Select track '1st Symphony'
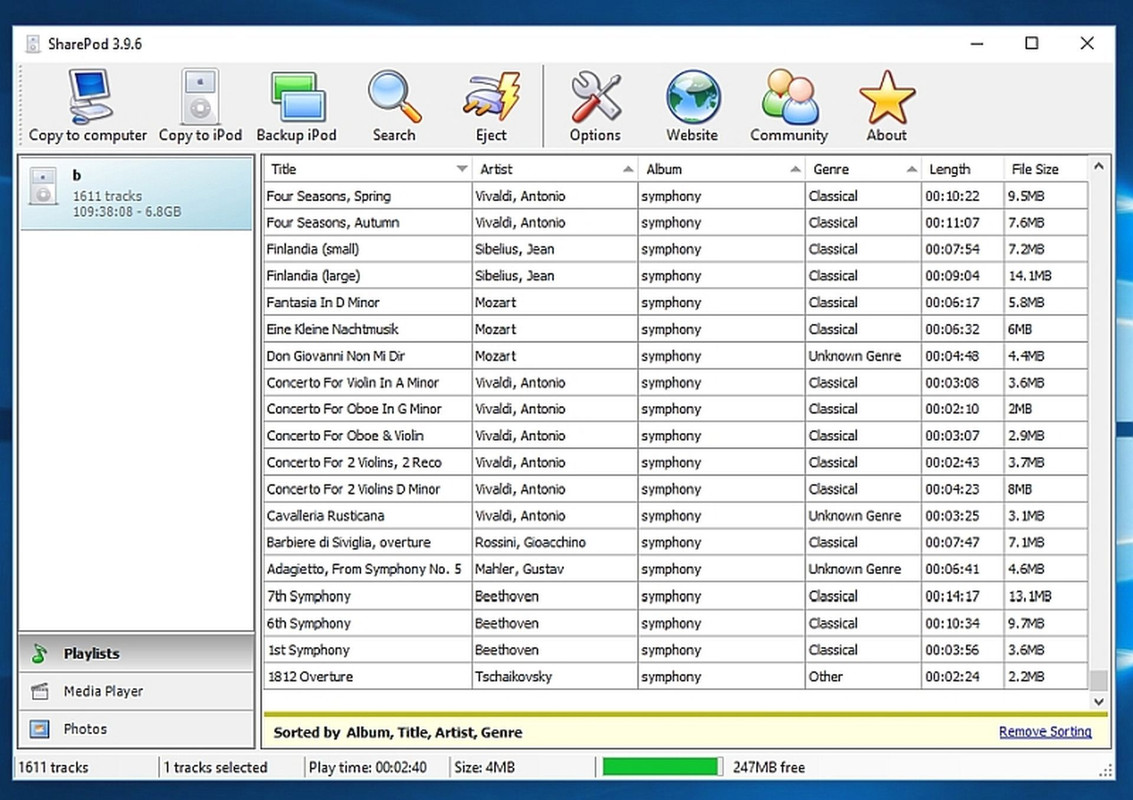 point(676,650)
